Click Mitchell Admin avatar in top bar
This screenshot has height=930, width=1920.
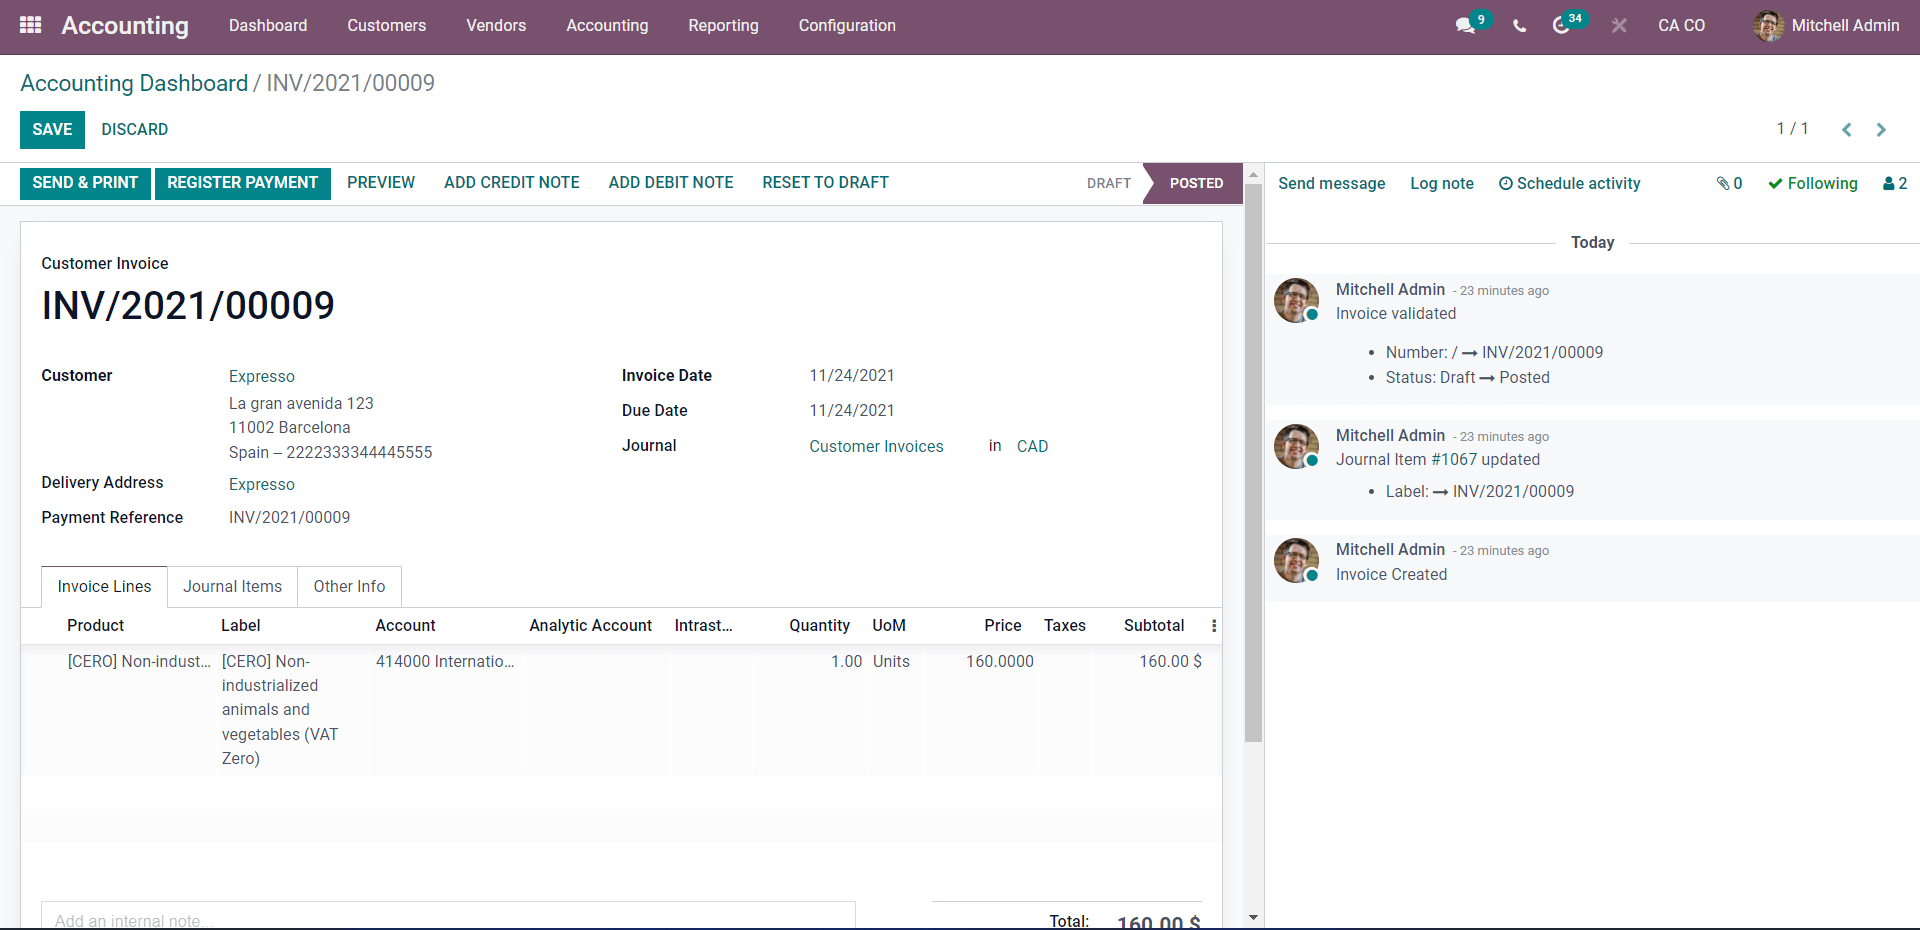pos(1768,26)
